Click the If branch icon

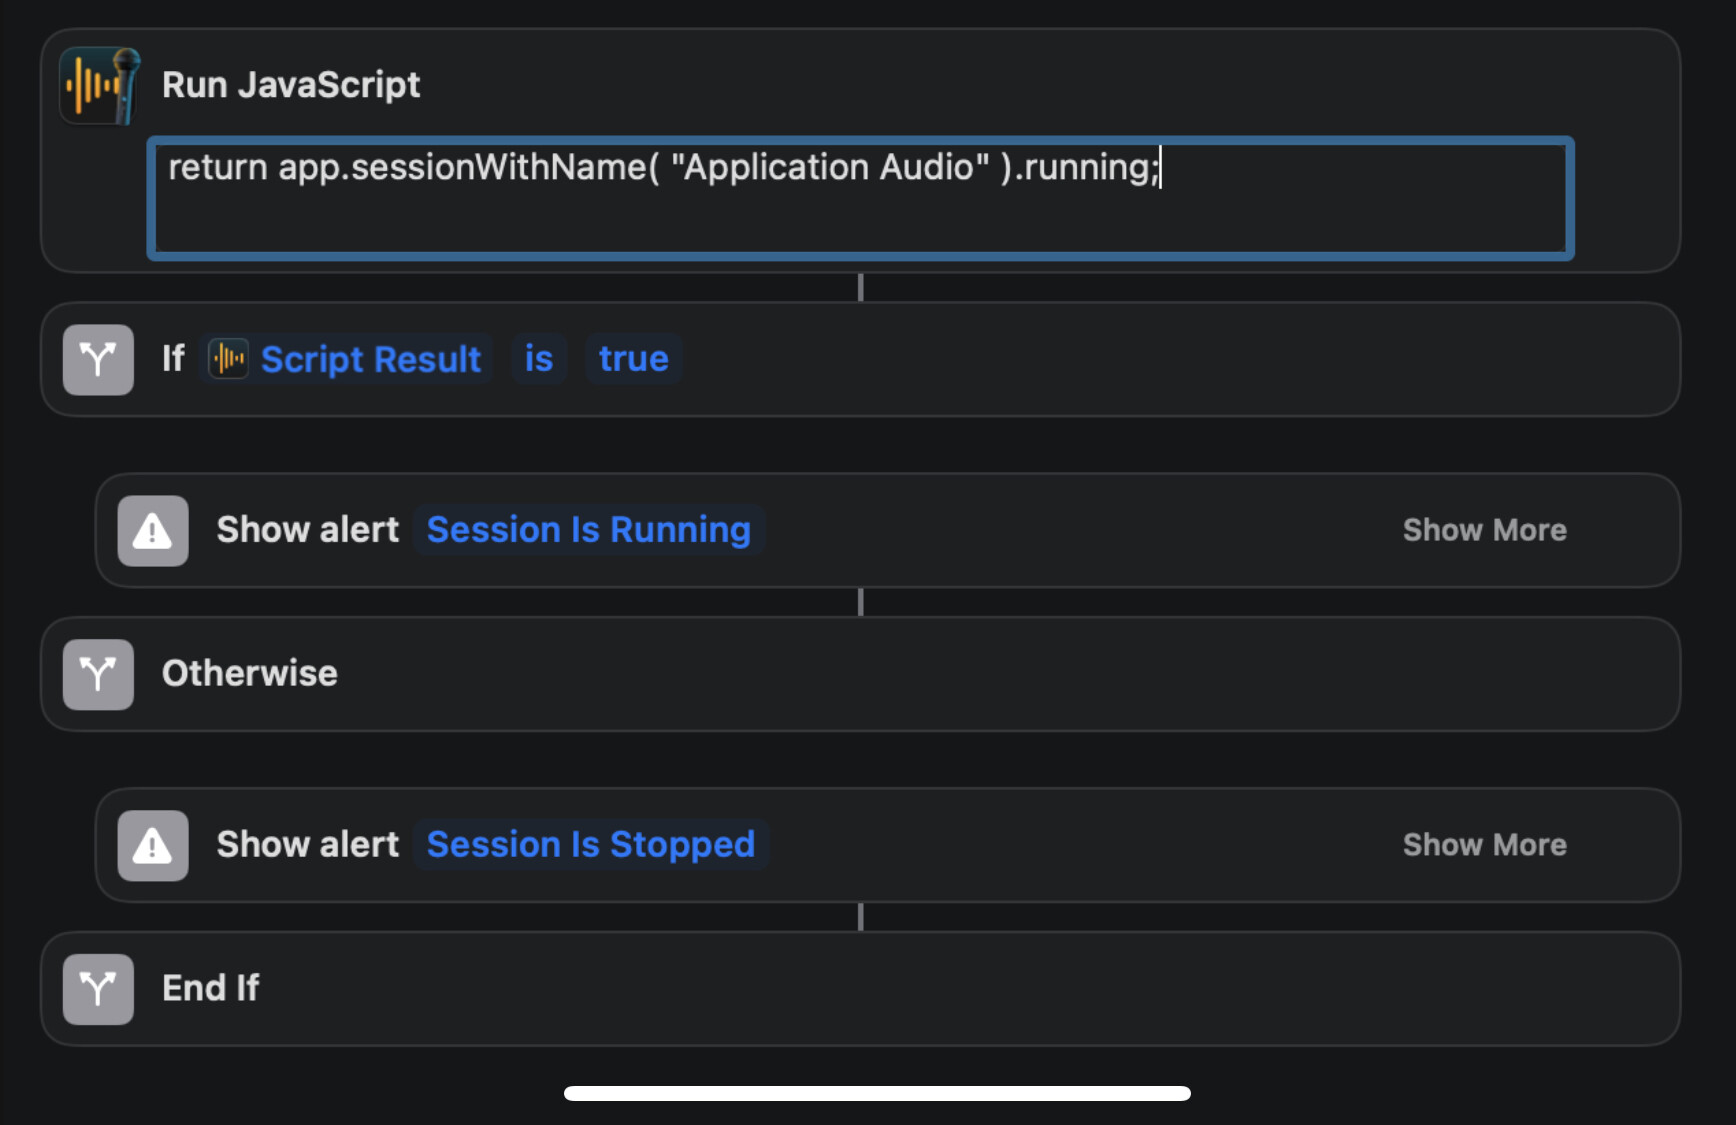(x=98, y=360)
